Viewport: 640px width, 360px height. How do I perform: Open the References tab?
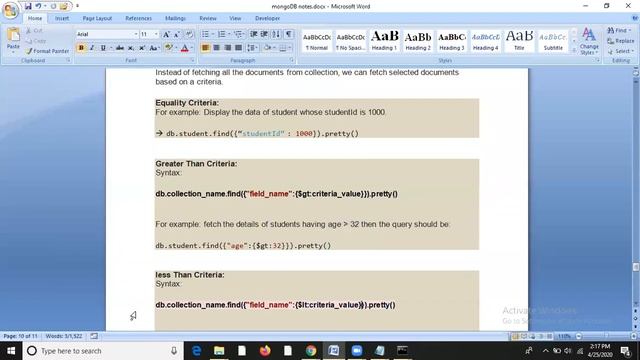pyautogui.click(x=138, y=18)
